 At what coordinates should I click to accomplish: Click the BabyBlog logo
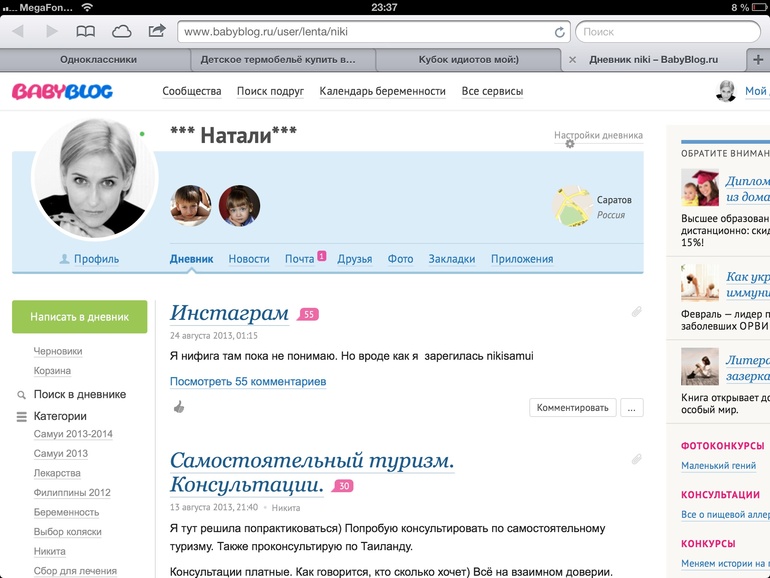pos(62,91)
